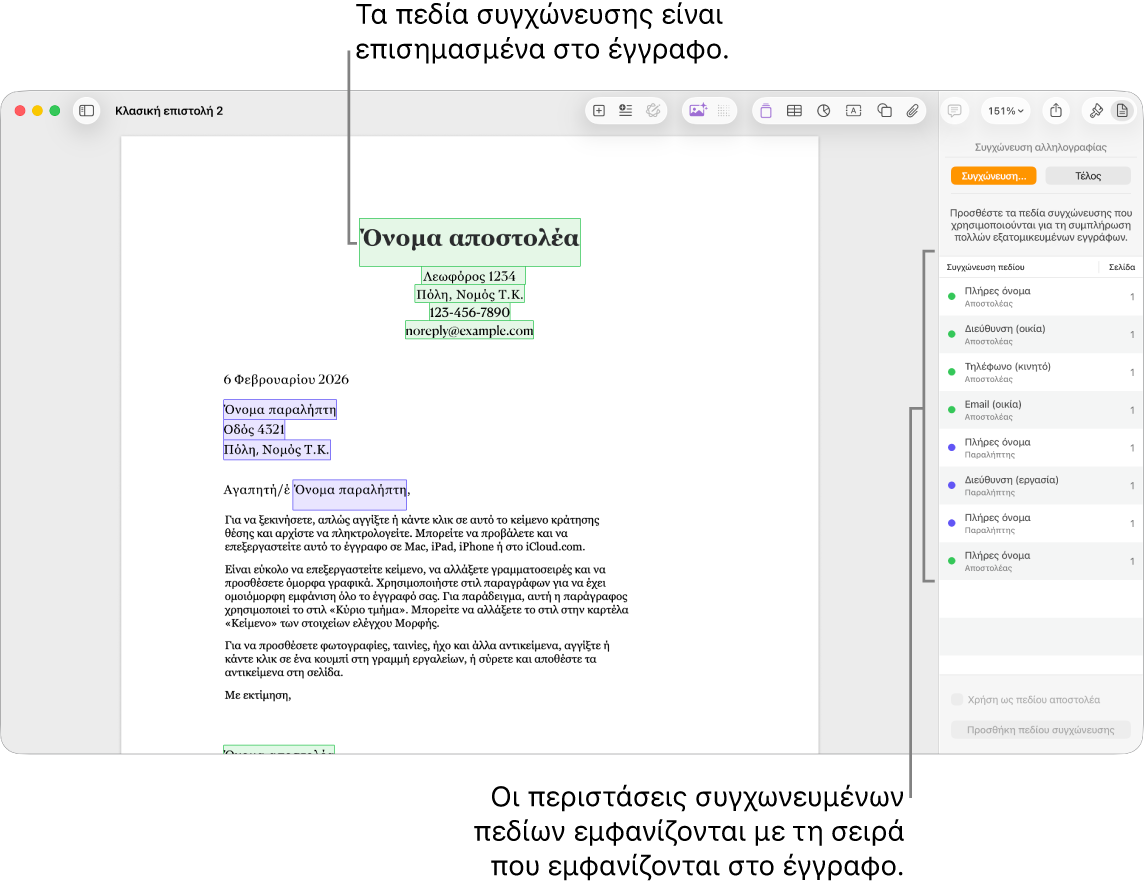
Task: Click the Συγχώνευση πεδίου column header
Action: [985, 267]
